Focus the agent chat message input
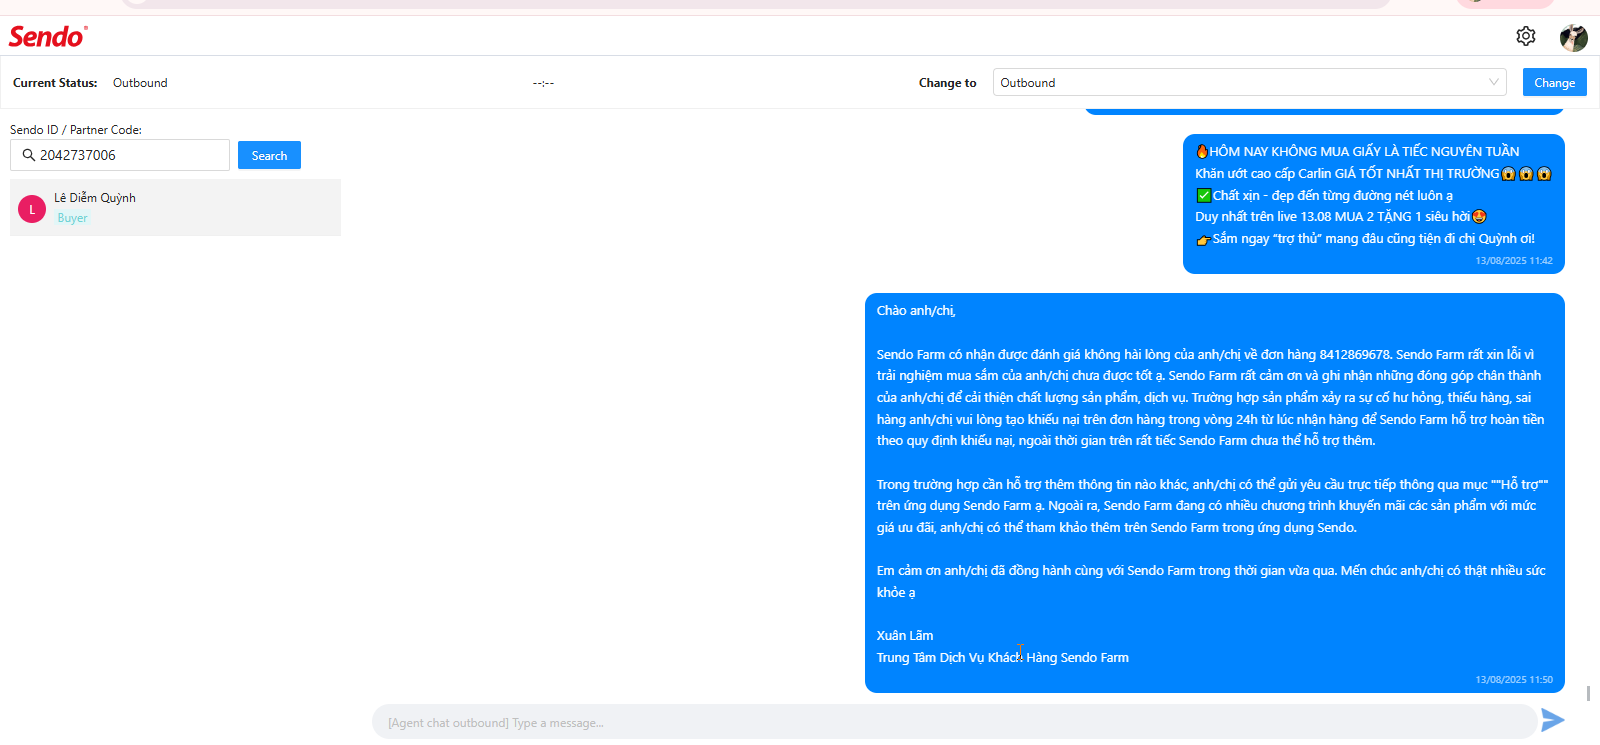Screen dimensions: 1600x745 pos(954,722)
